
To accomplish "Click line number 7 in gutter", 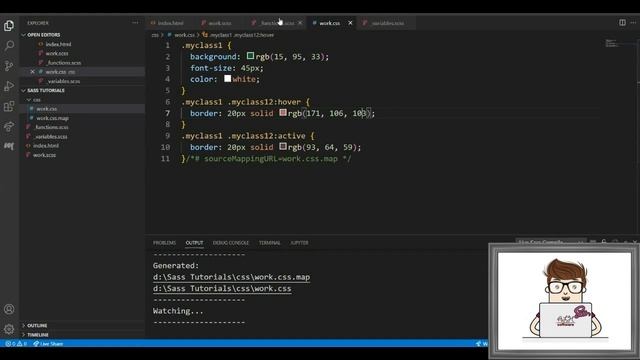I will tap(167, 113).
